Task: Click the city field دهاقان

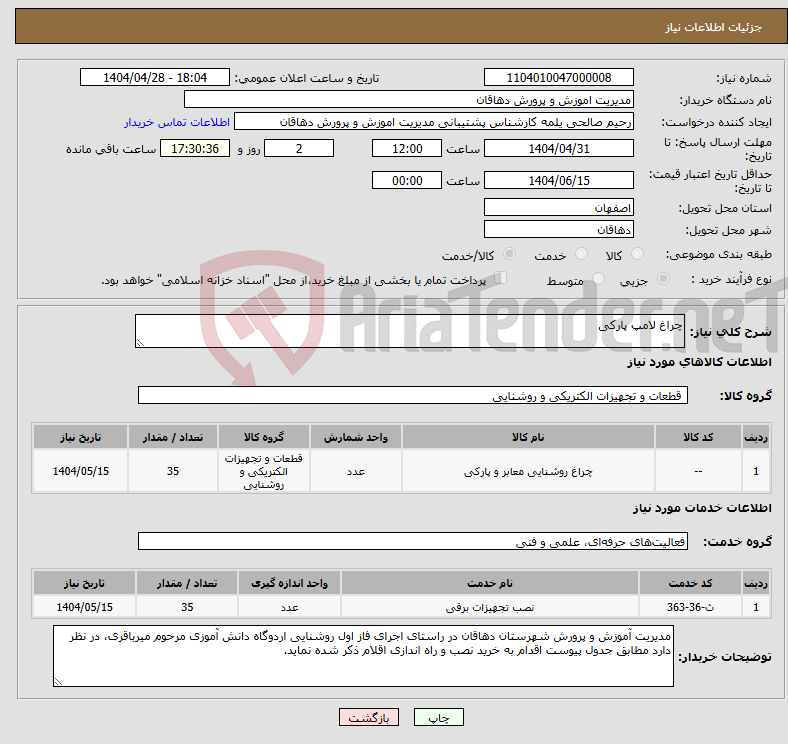Action: [559, 229]
